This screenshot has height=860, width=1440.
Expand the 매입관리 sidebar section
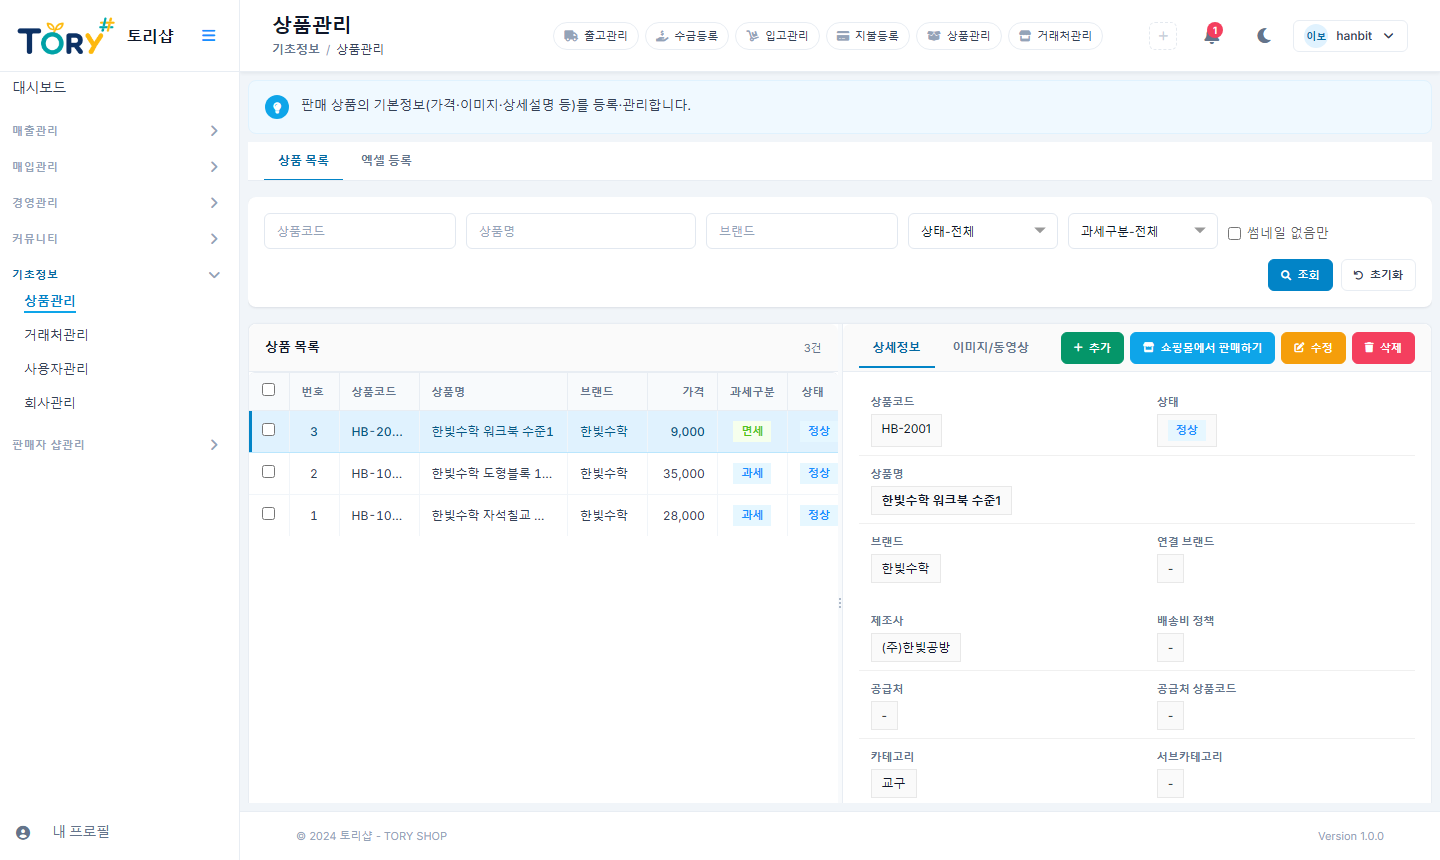(116, 167)
